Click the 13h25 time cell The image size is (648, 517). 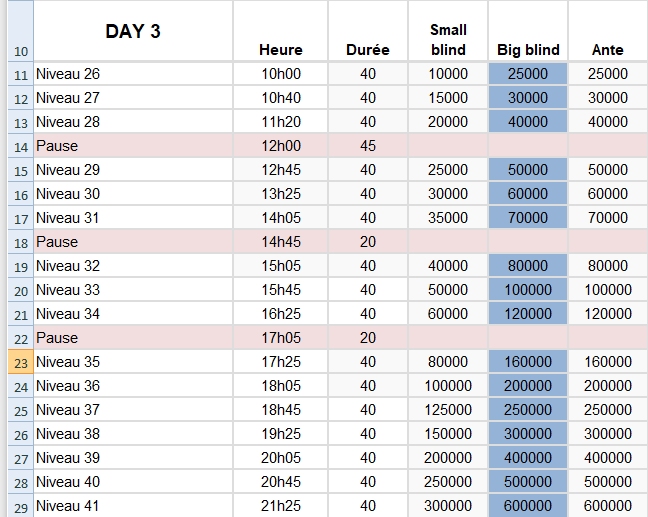coord(280,194)
